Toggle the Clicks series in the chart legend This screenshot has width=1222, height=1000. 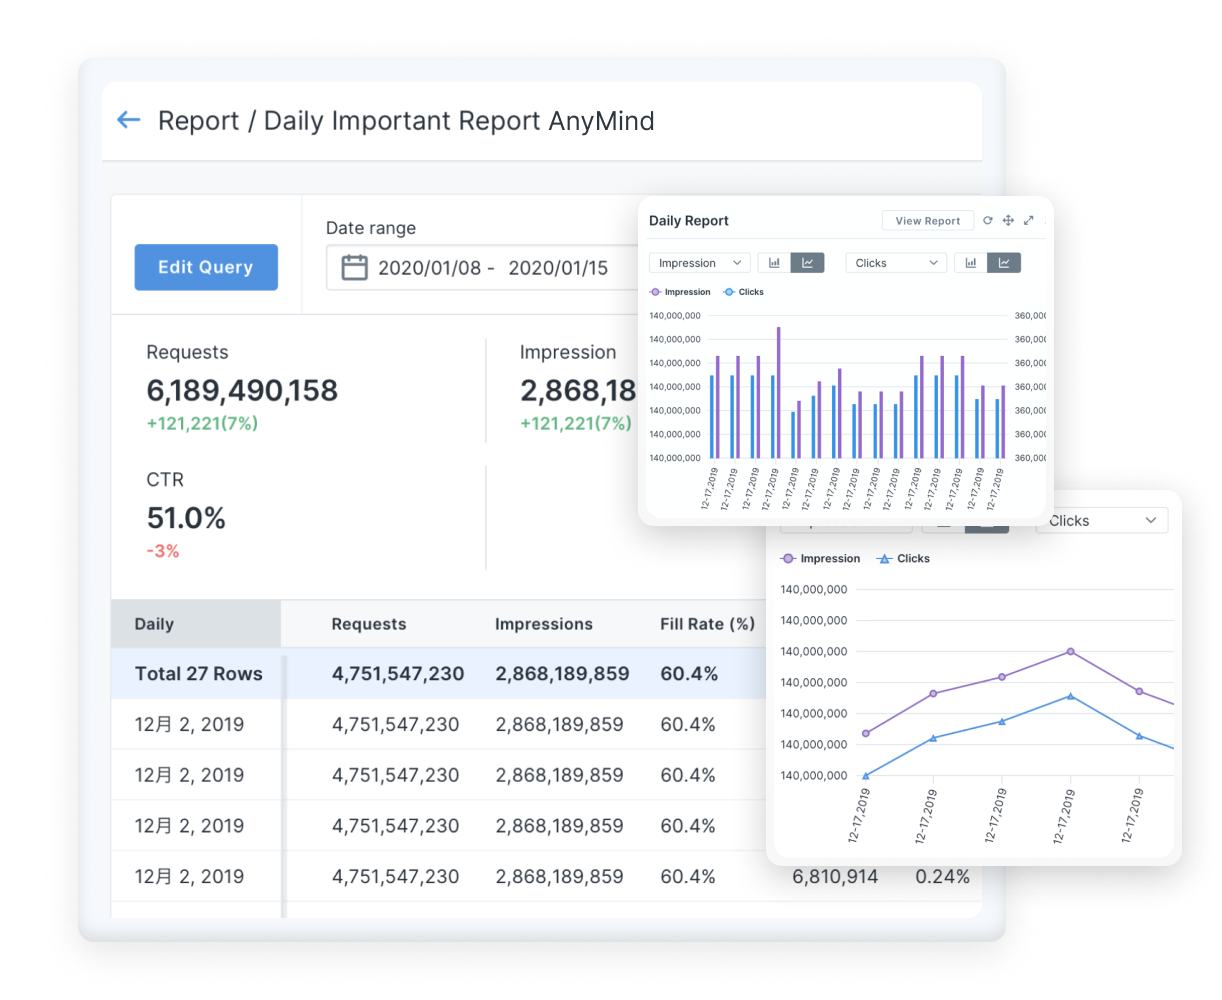[x=745, y=291]
